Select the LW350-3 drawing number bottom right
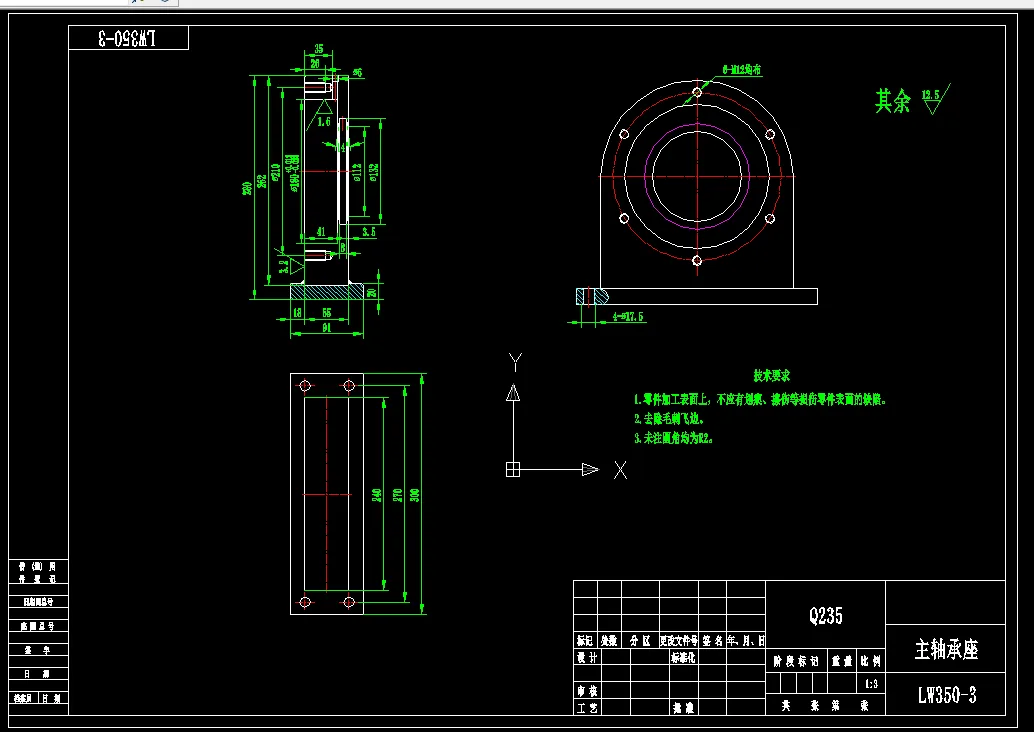 point(947,695)
